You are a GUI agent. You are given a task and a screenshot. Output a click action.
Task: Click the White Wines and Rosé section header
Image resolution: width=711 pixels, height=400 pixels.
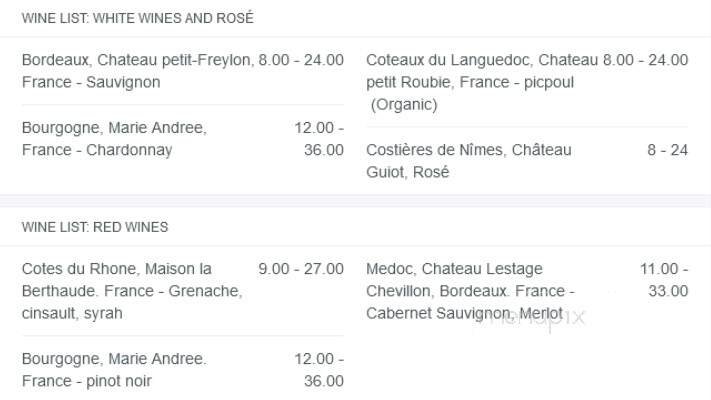point(137,18)
